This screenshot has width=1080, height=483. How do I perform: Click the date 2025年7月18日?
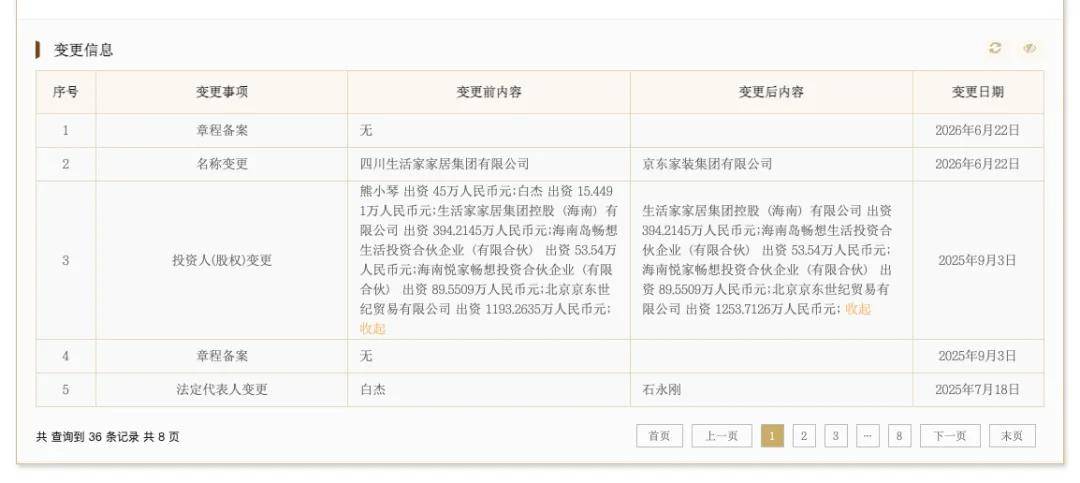point(977,390)
